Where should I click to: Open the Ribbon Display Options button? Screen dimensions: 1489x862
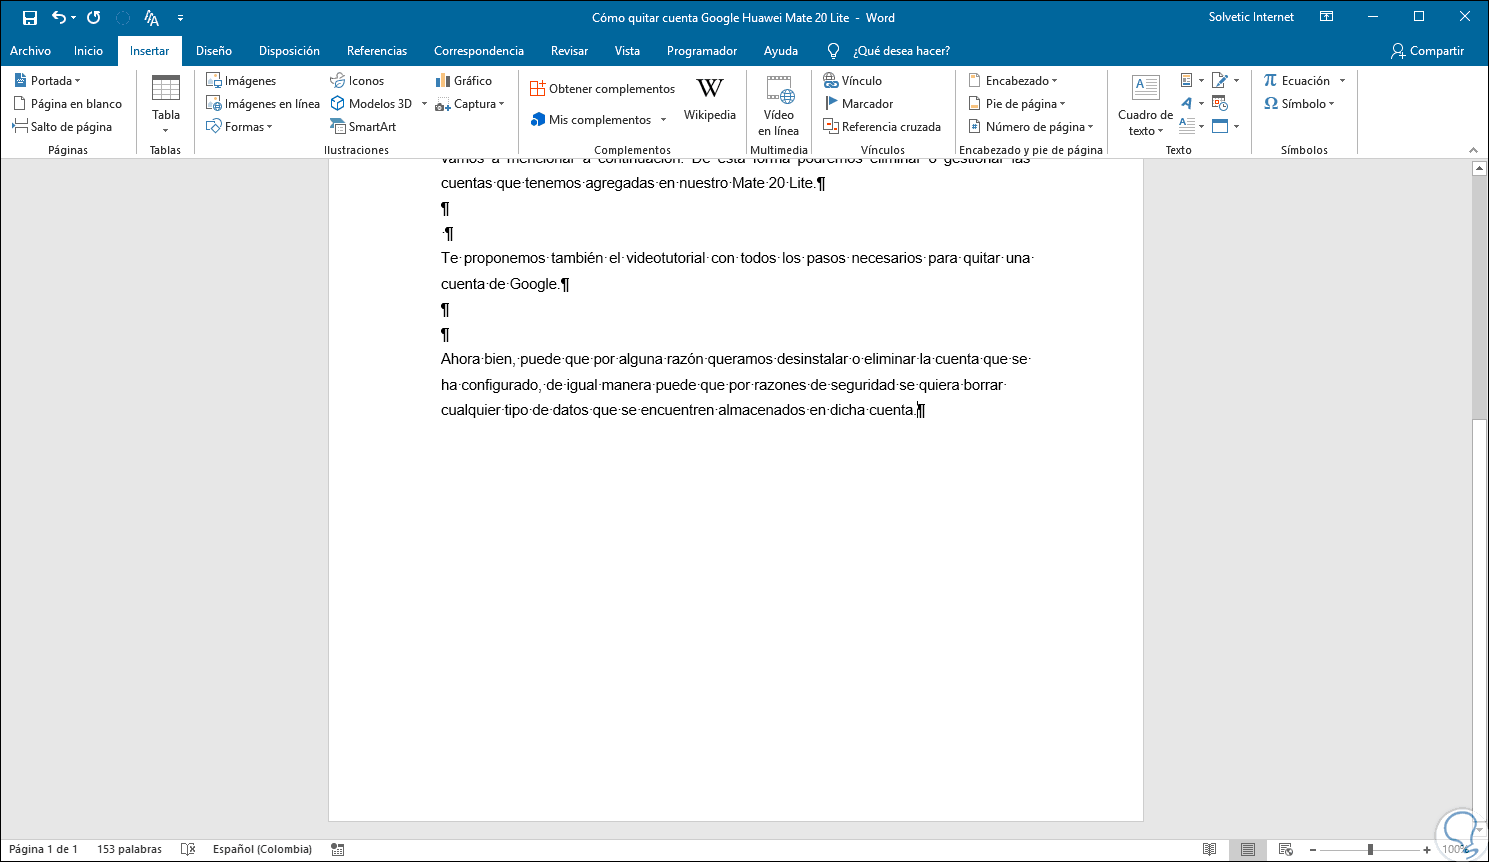(x=1327, y=17)
